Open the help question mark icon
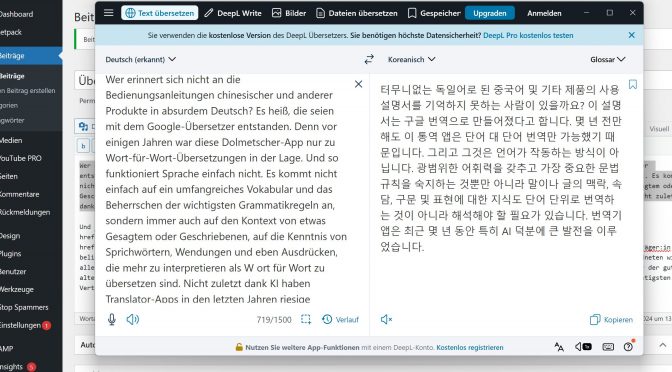672x372 pixels. (628, 347)
